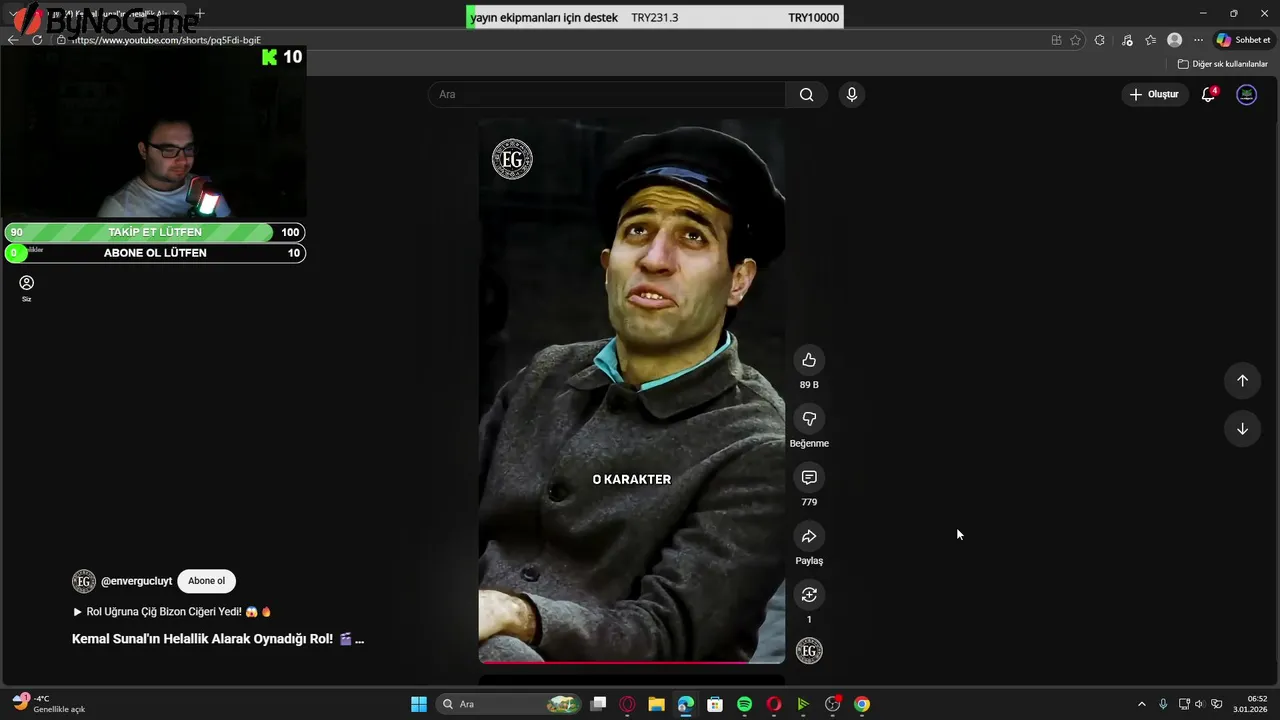Open the EG sound source thumbnail below Remix
This screenshot has width=1280, height=720.
(809, 652)
